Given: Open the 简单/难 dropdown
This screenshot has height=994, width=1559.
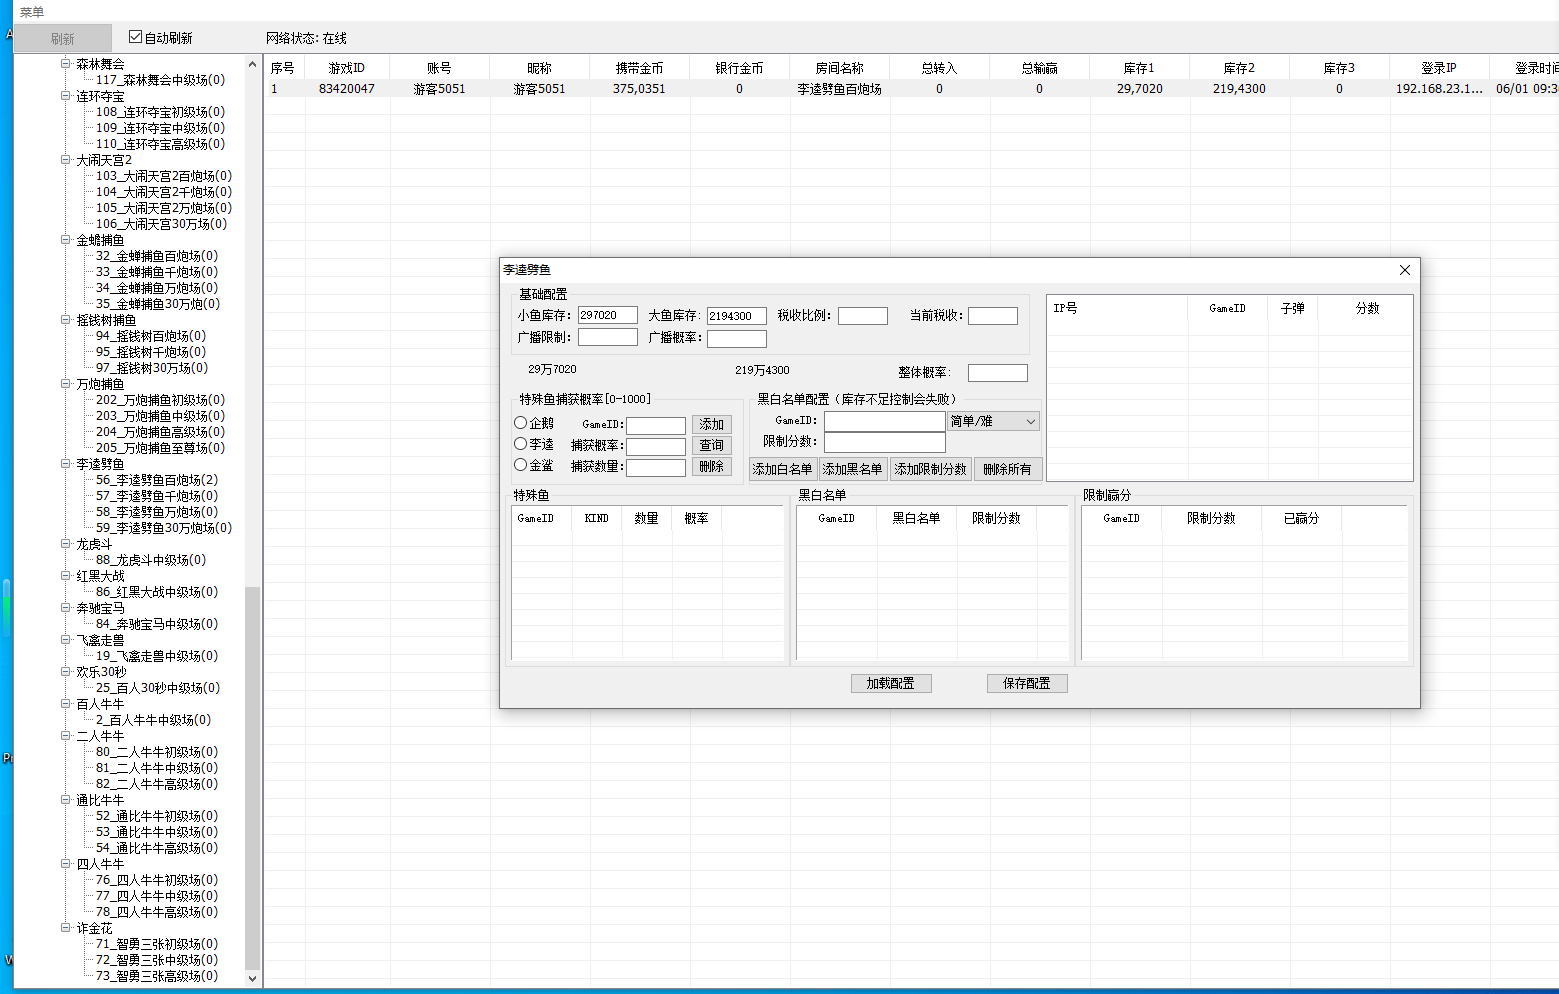Looking at the screenshot, I should point(994,421).
